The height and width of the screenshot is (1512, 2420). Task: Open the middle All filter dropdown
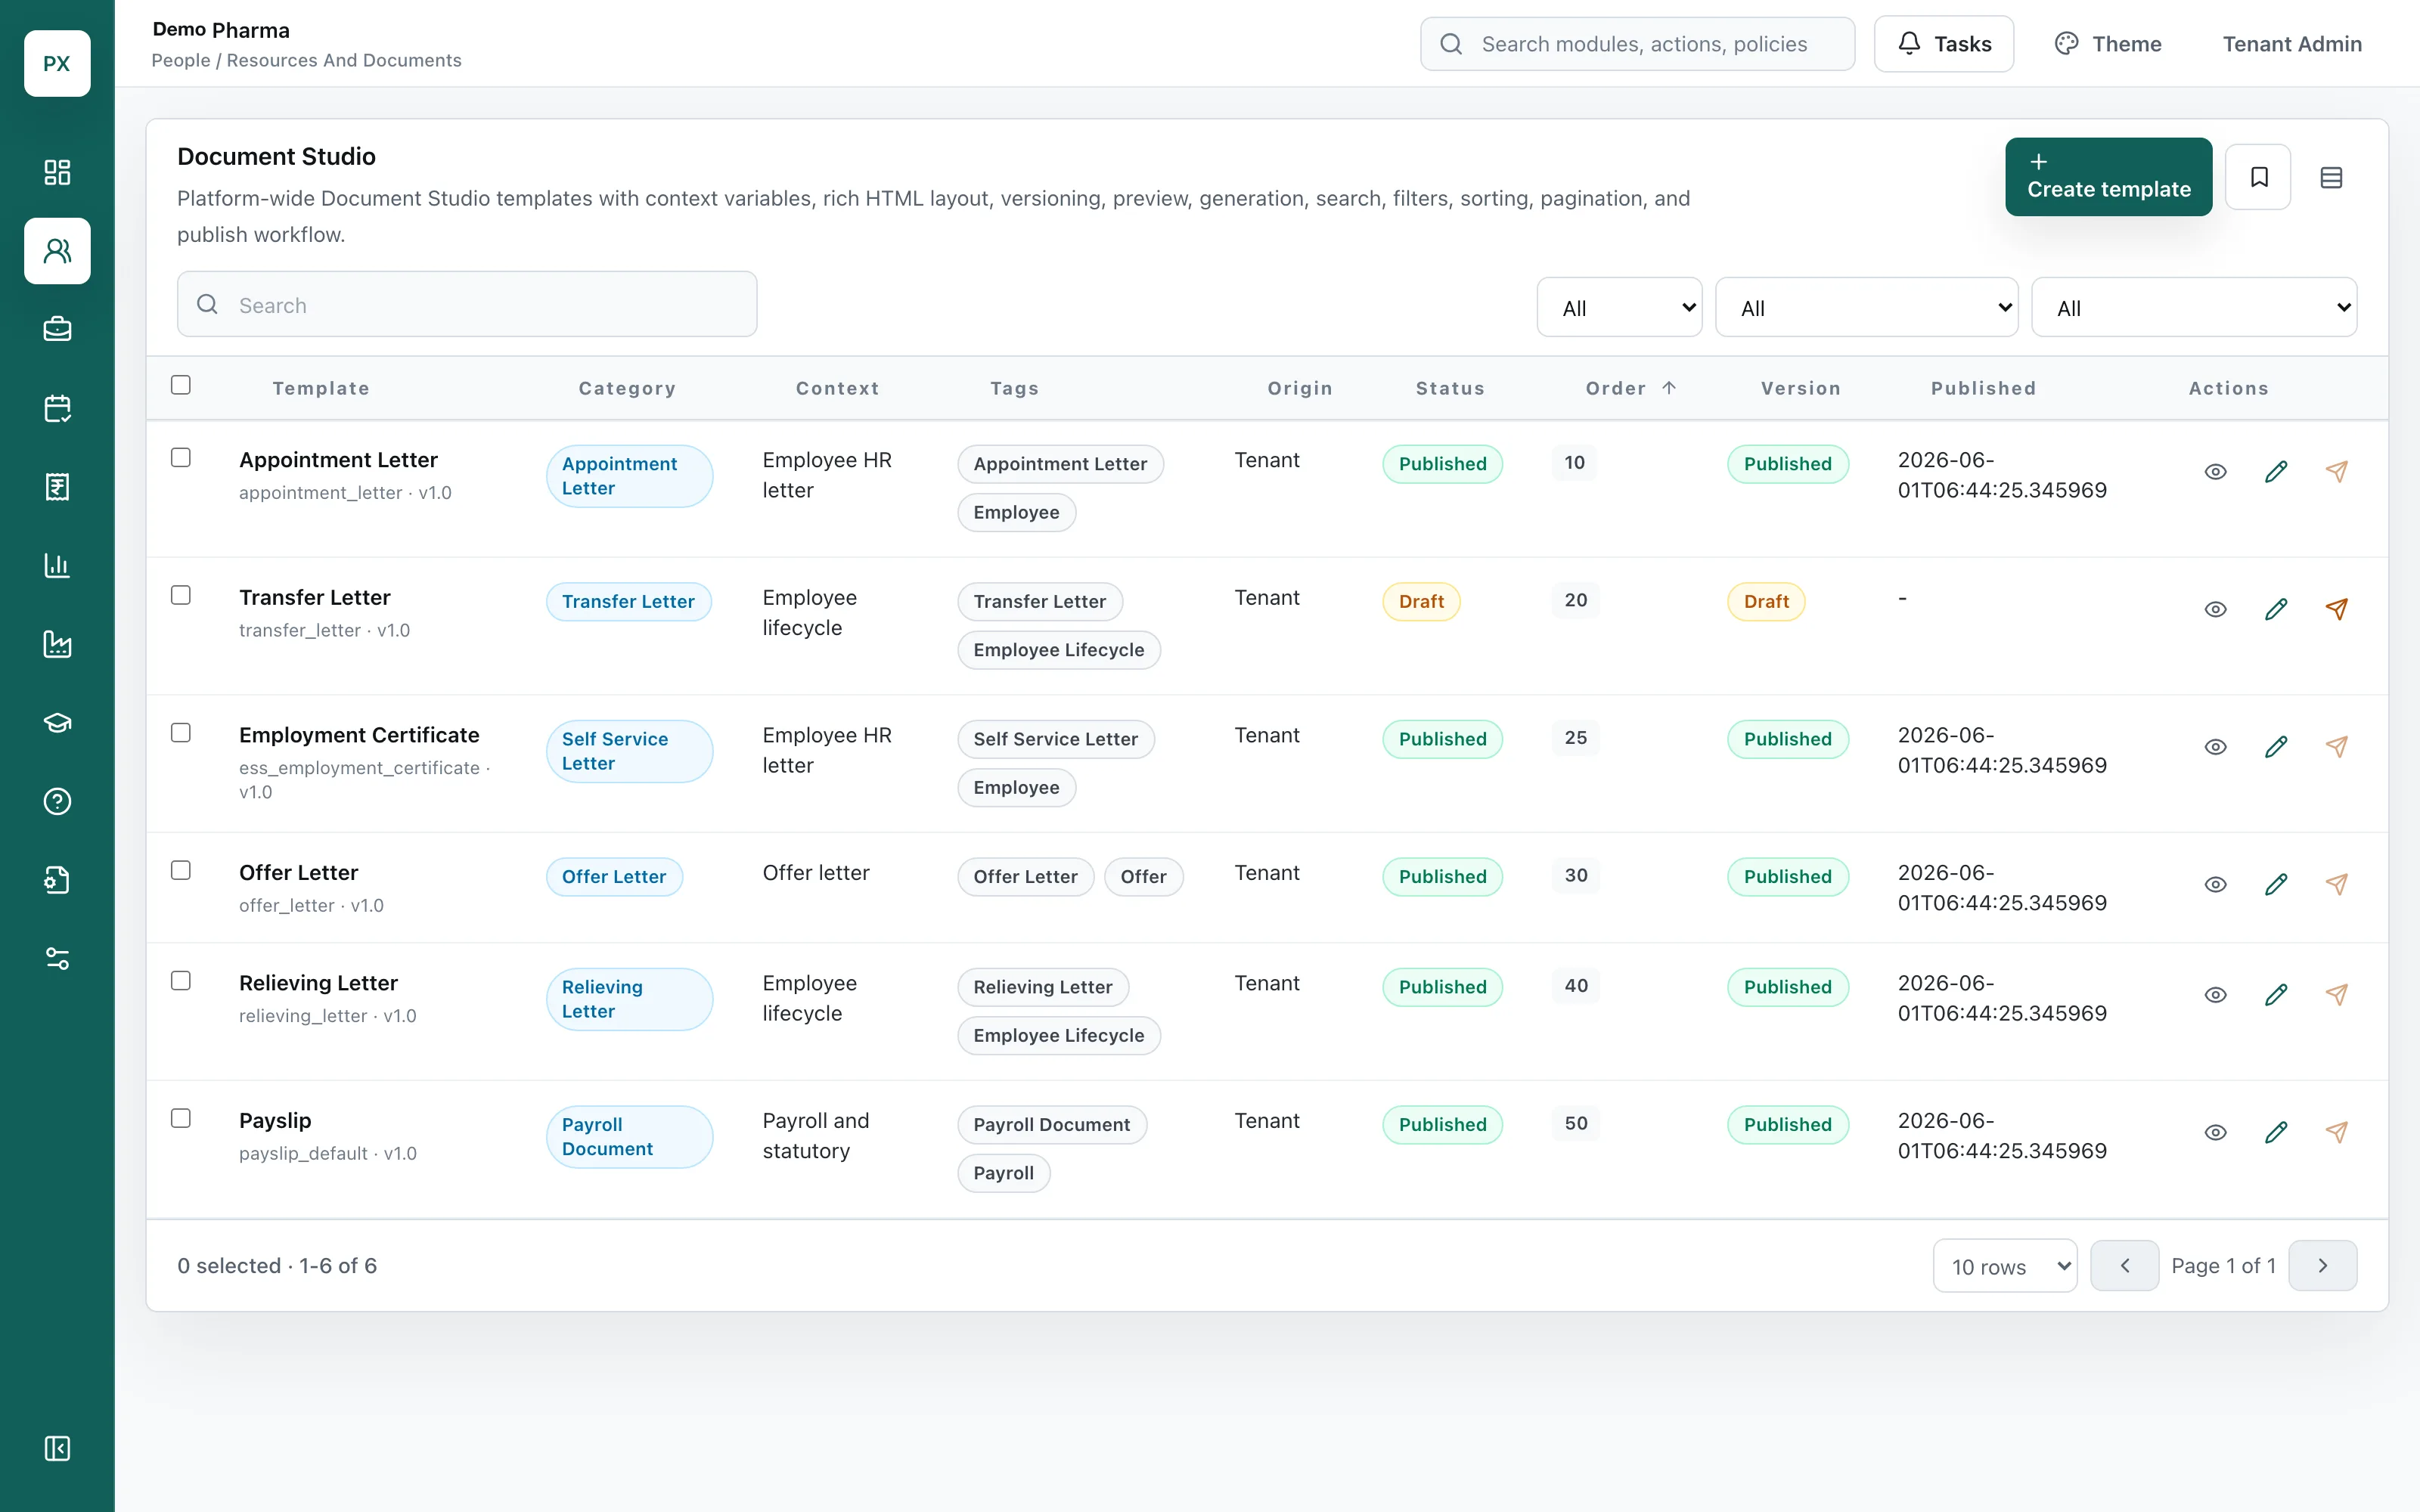(x=1866, y=307)
